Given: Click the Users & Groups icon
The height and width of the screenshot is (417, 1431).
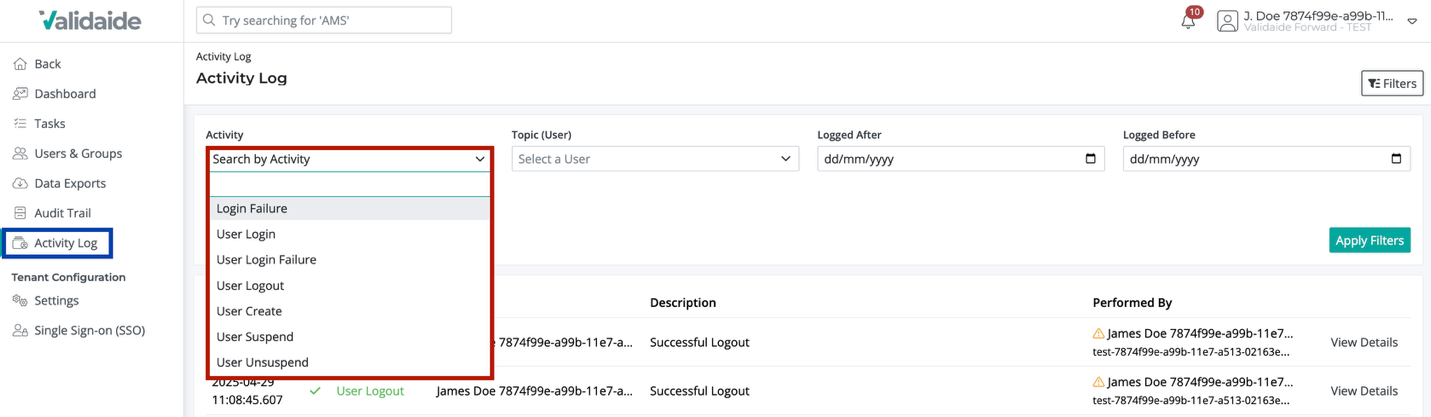Looking at the screenshot, I should point(20,154).
